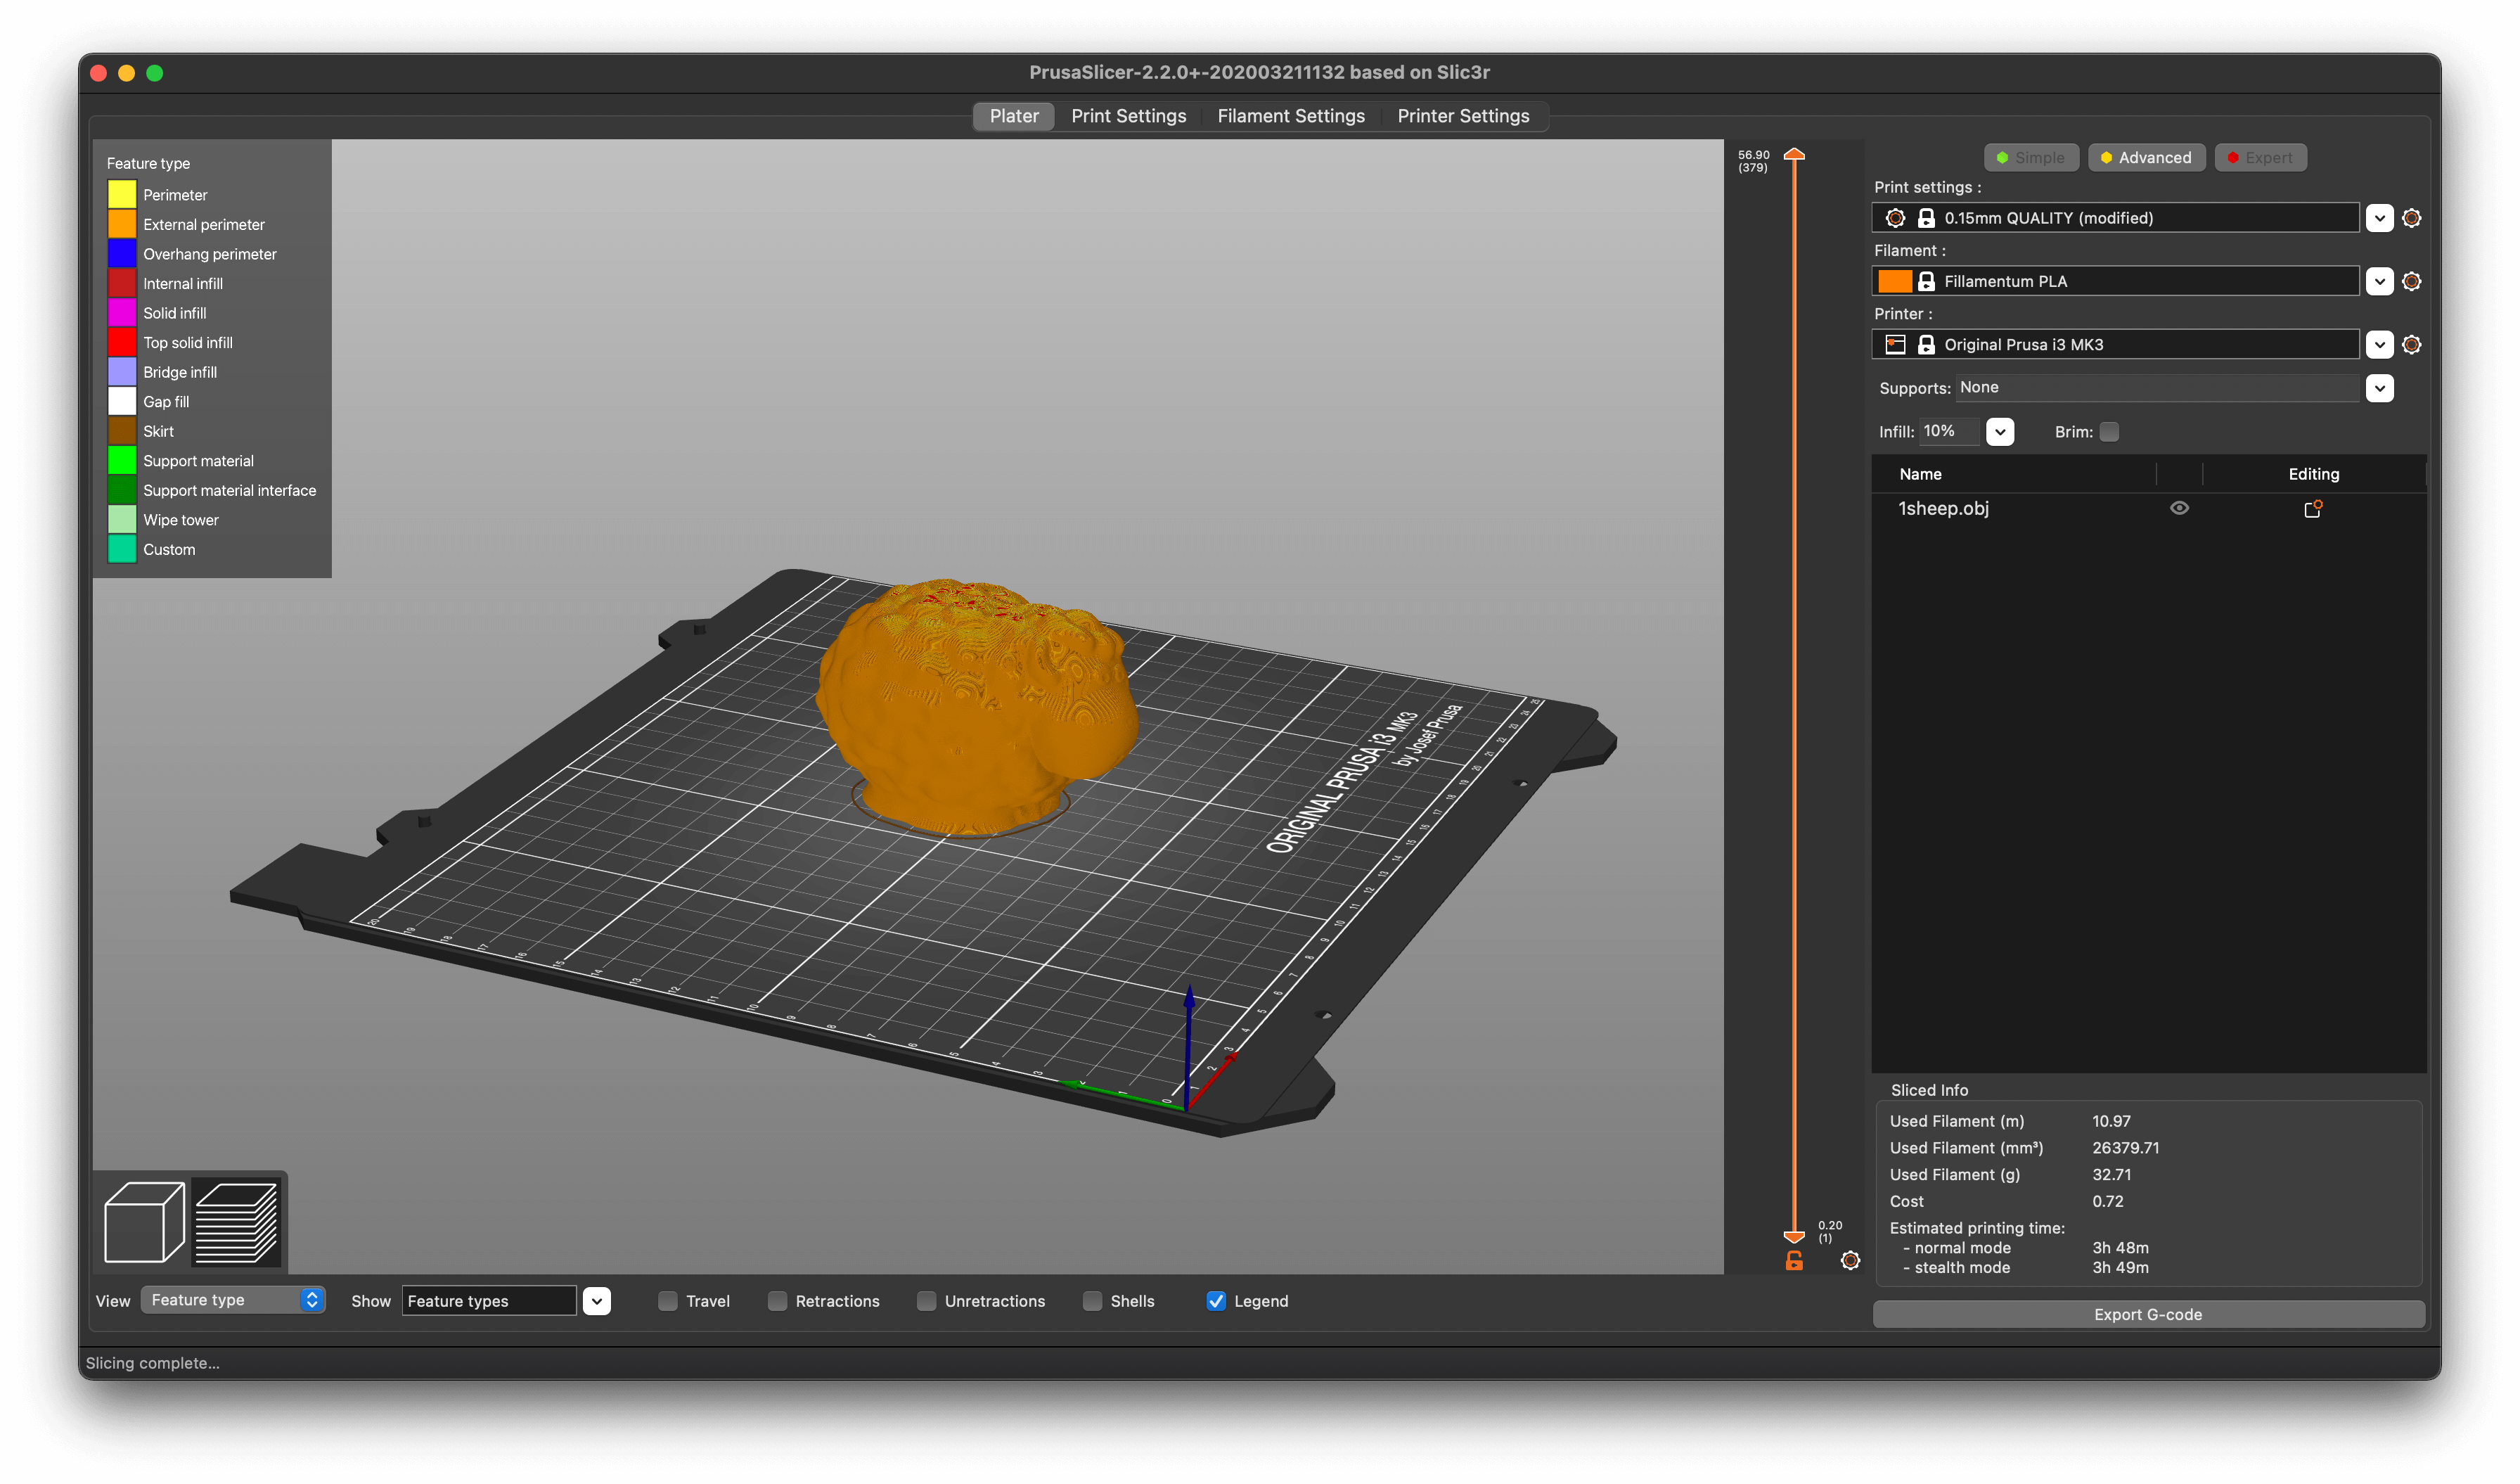Click the green hexagon icon on Simple mode
The width and height of the screenshot is (2520, 1484).
(x=2002, y=158)
